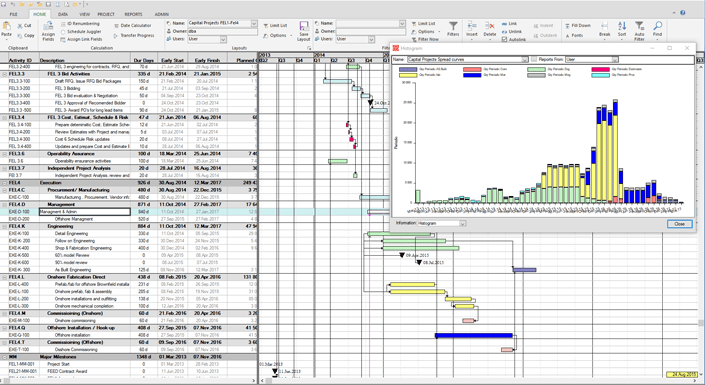The height and width of the screenshot is (385, 705).
Task: Click the blue Offshore installation Gantt bar
Action: click(473, 336)
